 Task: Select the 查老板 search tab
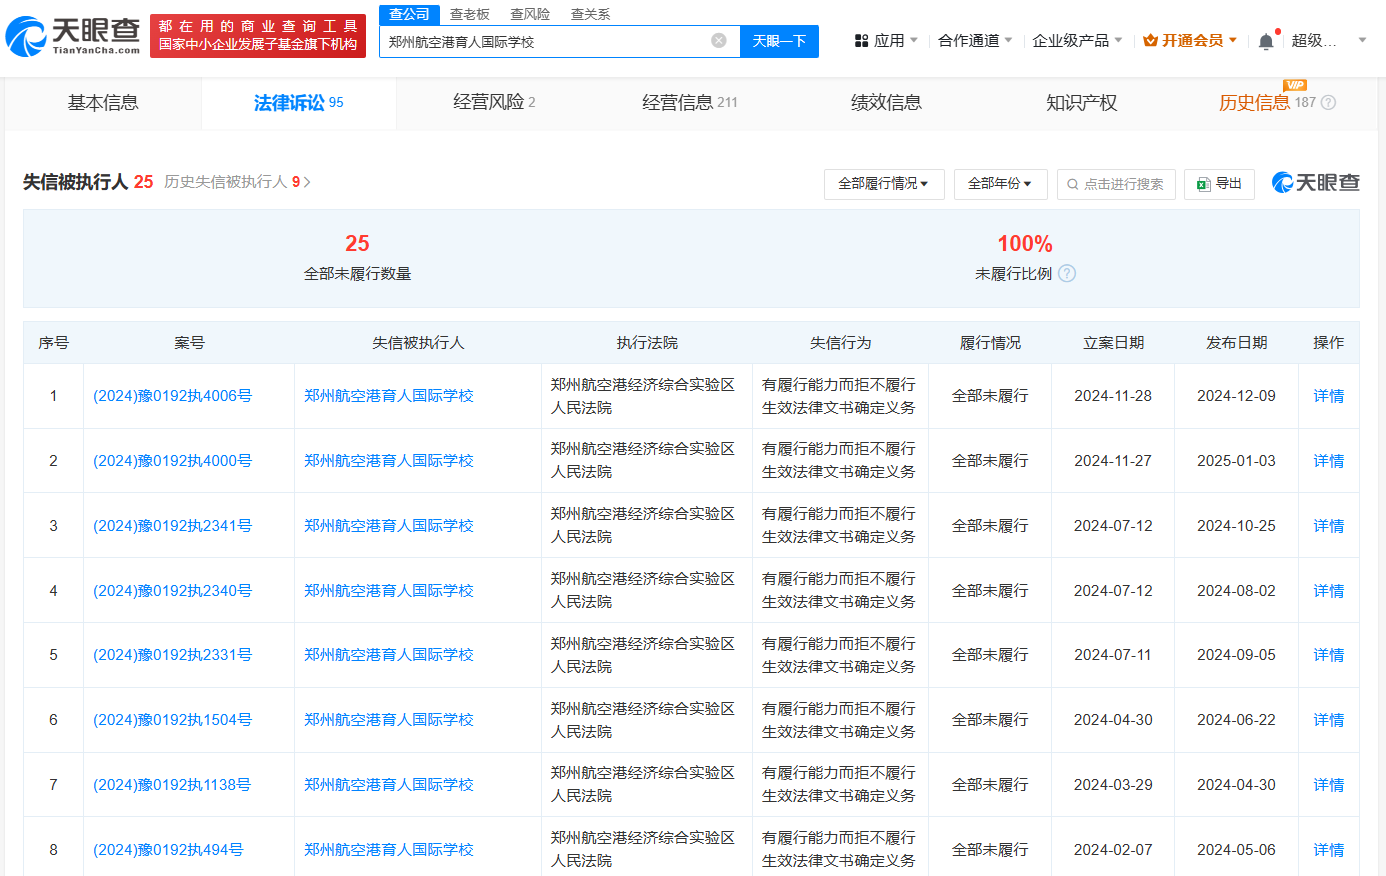click(x=469, y=14)
